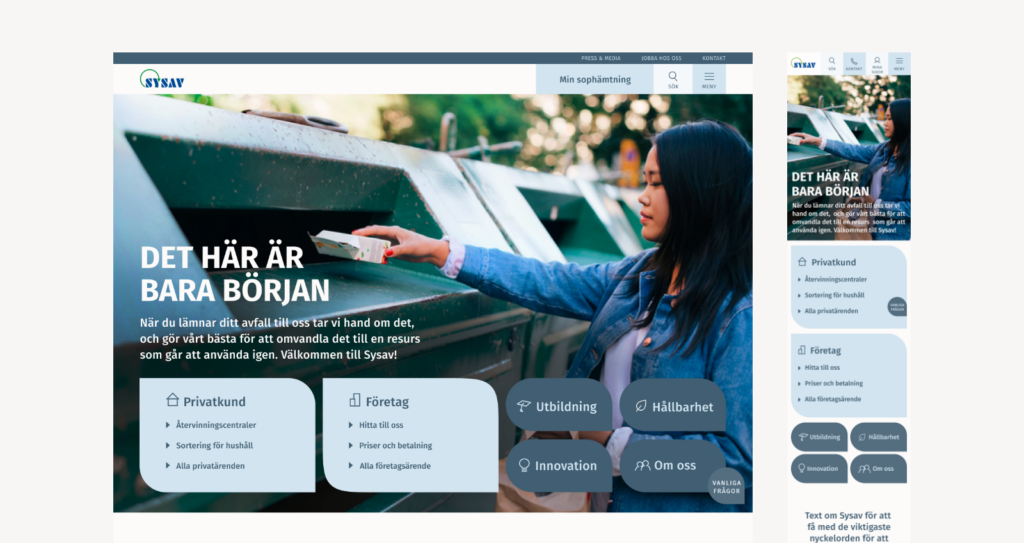Screen dimensions: 1024x543
Task: Click graduation cap icon on large Utbildning button
Action: (x=523, y=406)
